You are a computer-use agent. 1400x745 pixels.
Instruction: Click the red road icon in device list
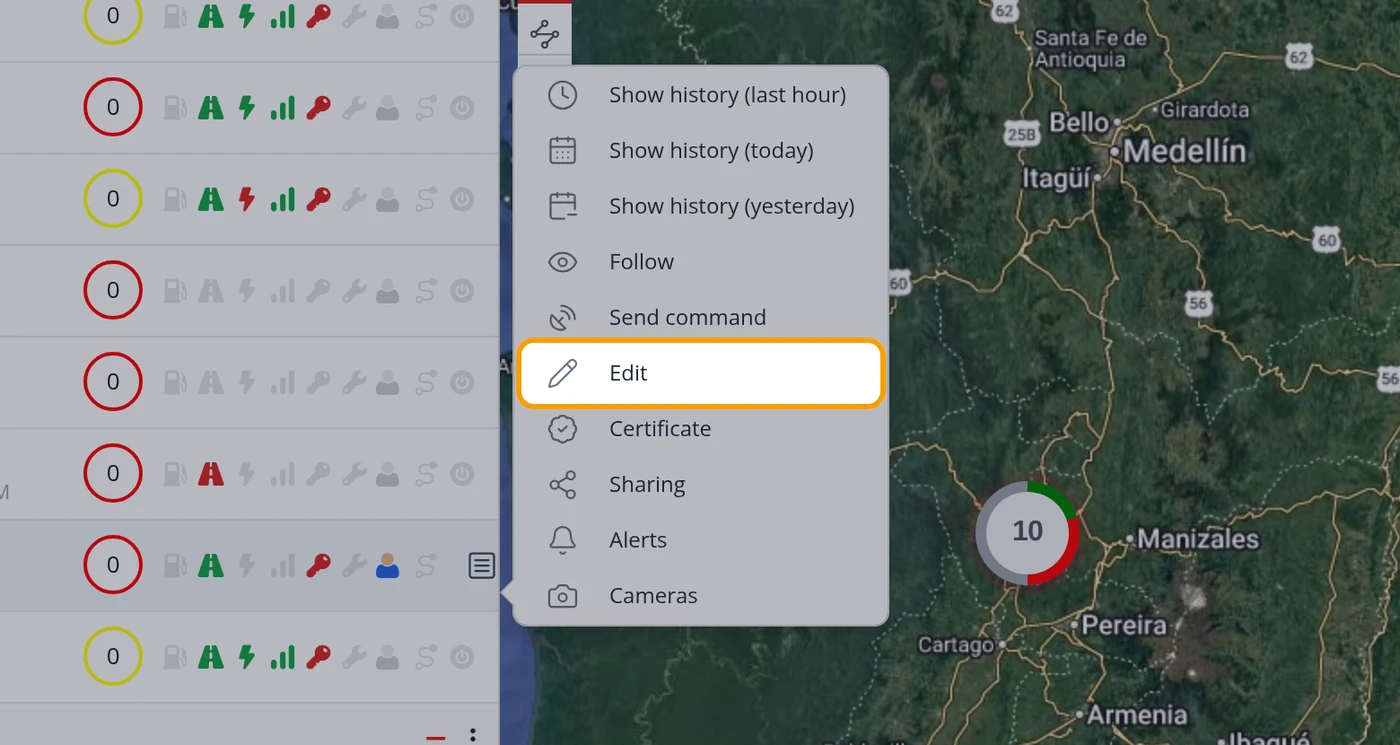click(x=210, y=474)
